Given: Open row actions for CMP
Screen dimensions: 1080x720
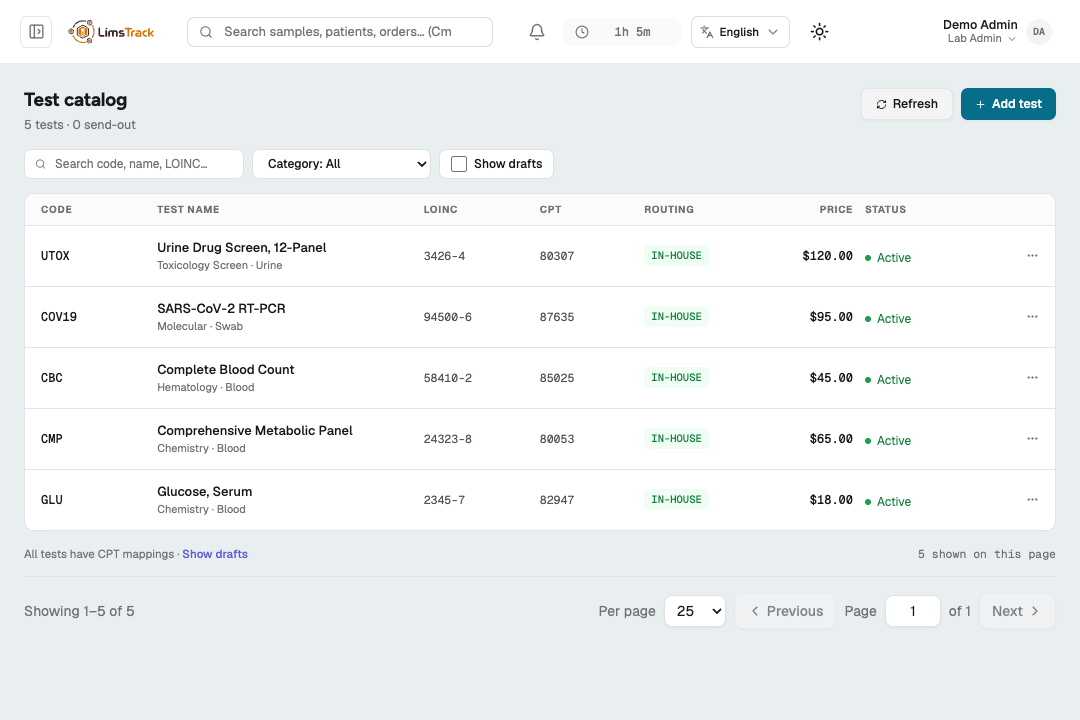Looking at the screenshot, I should (1032, 439).
